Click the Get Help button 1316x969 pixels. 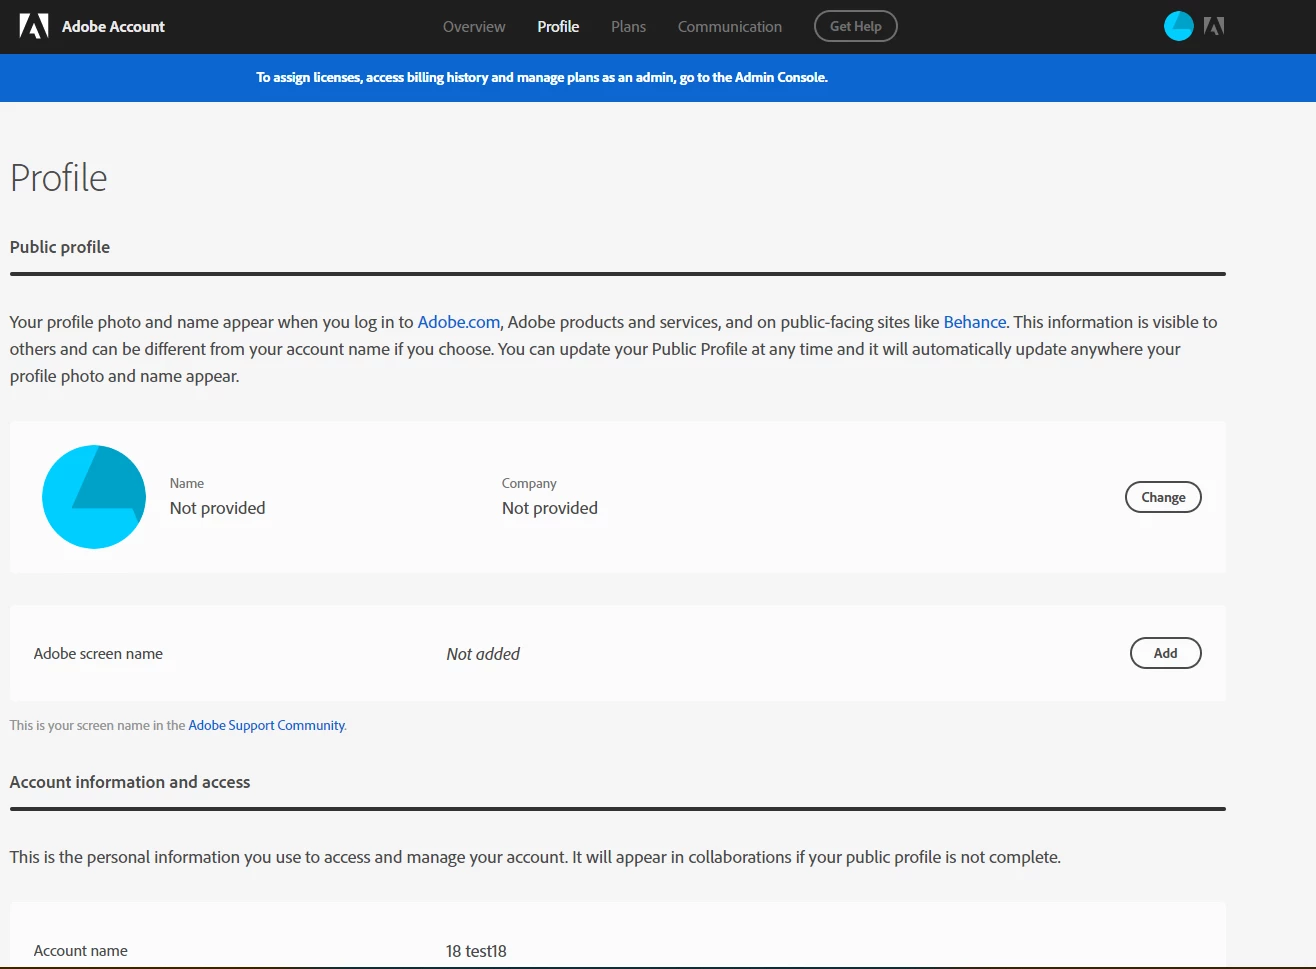pos(856,26)
